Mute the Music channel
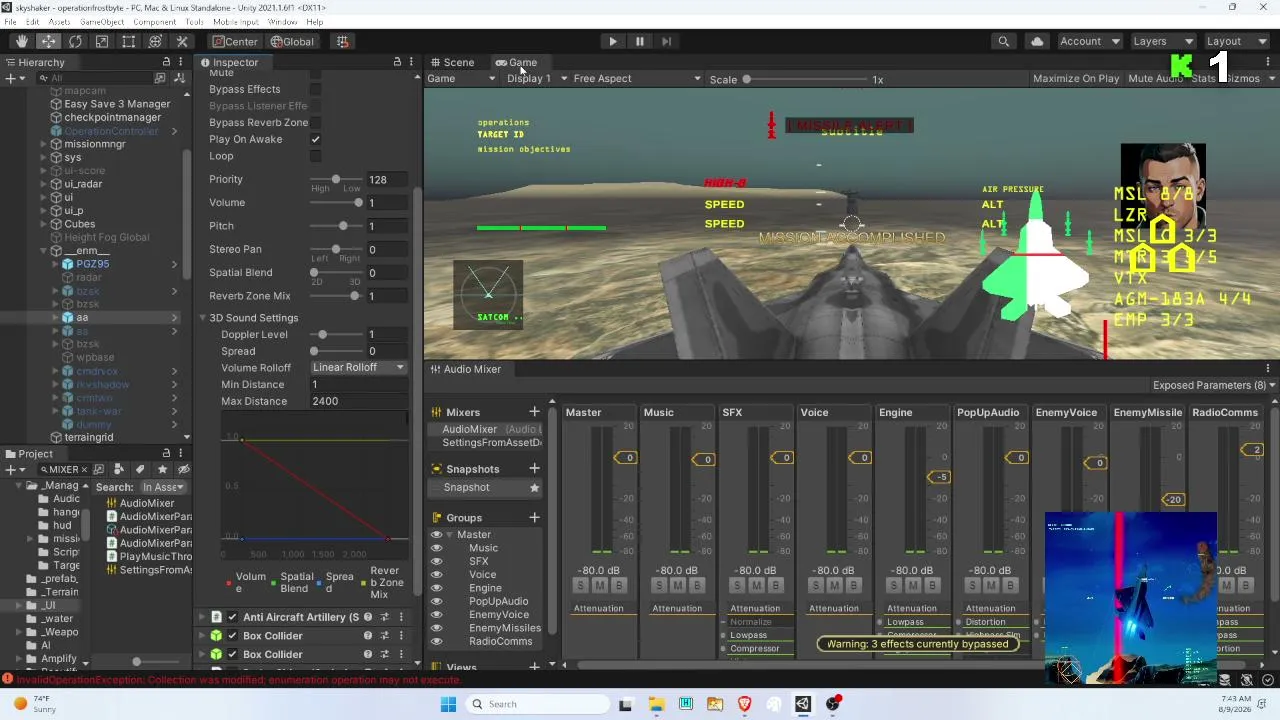The width and height of the screenshot is (1280, 720). (678, 585)
